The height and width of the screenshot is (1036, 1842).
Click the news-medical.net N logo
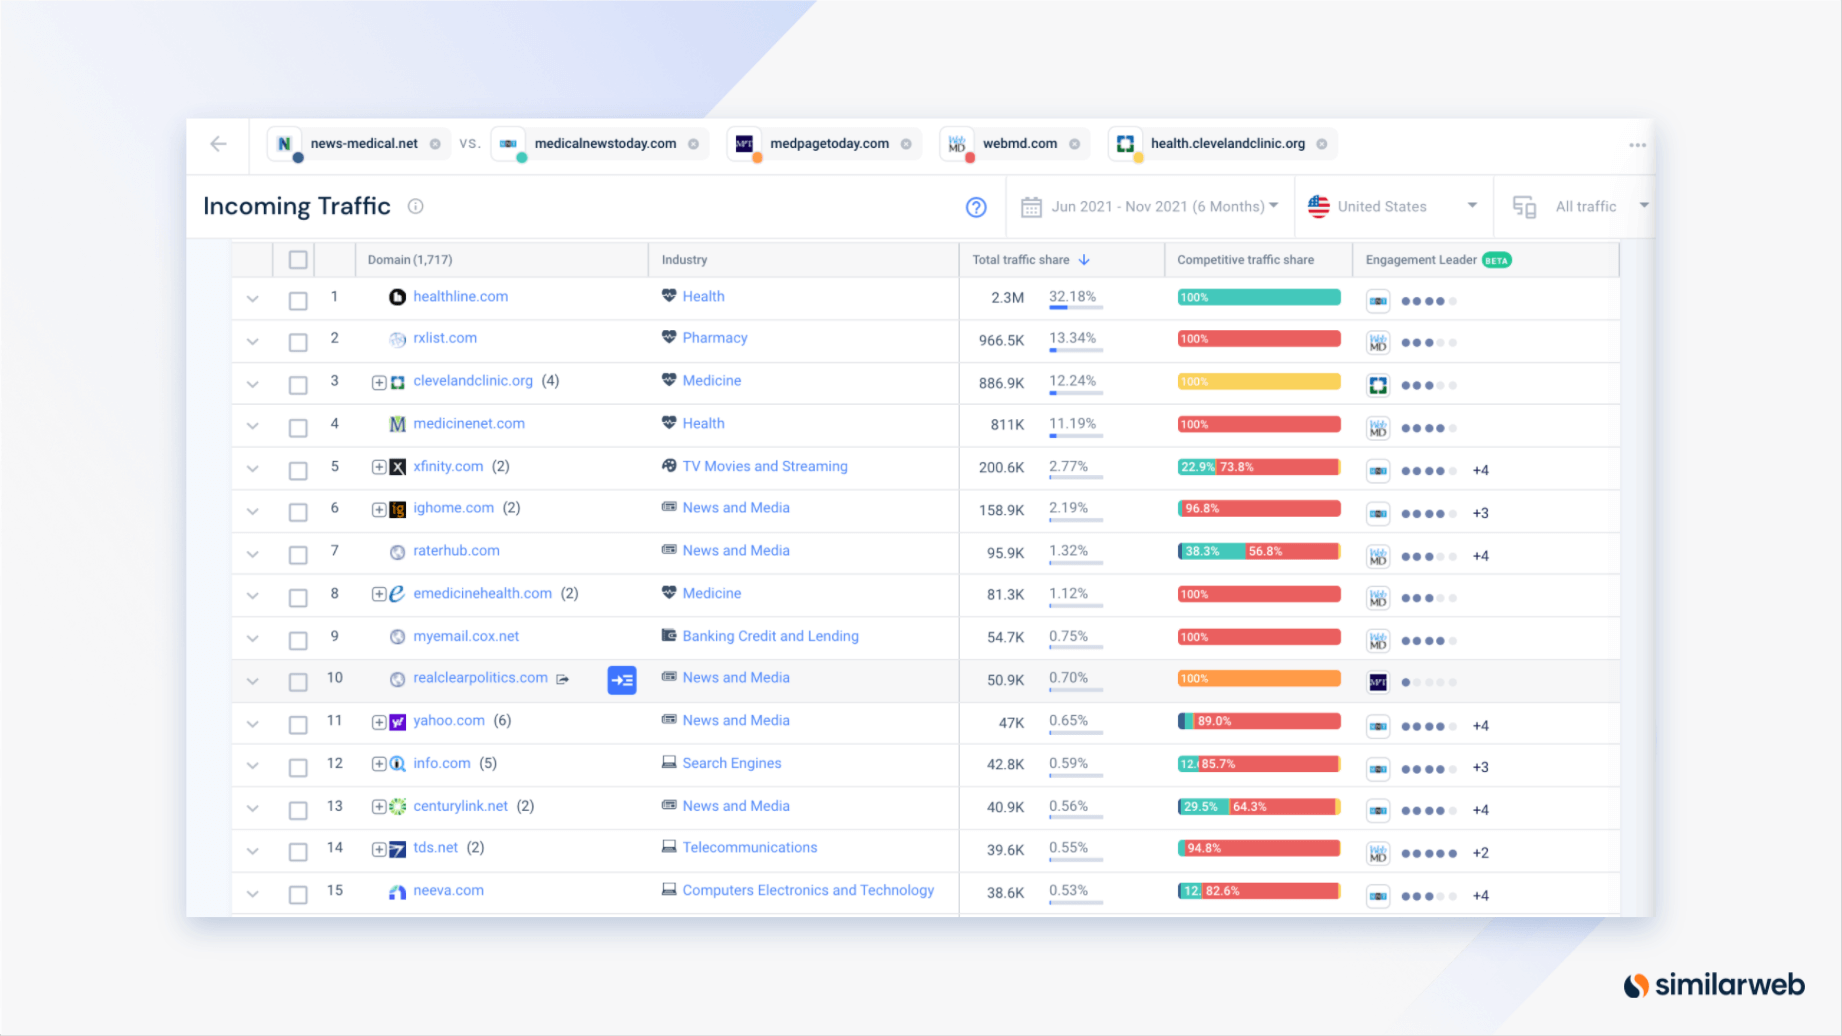tap(285, 145)
